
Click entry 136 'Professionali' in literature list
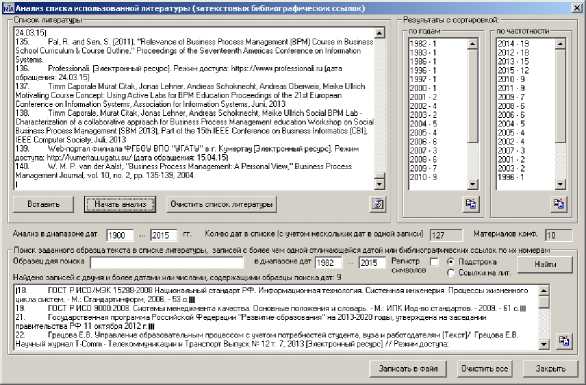[179, 73]
